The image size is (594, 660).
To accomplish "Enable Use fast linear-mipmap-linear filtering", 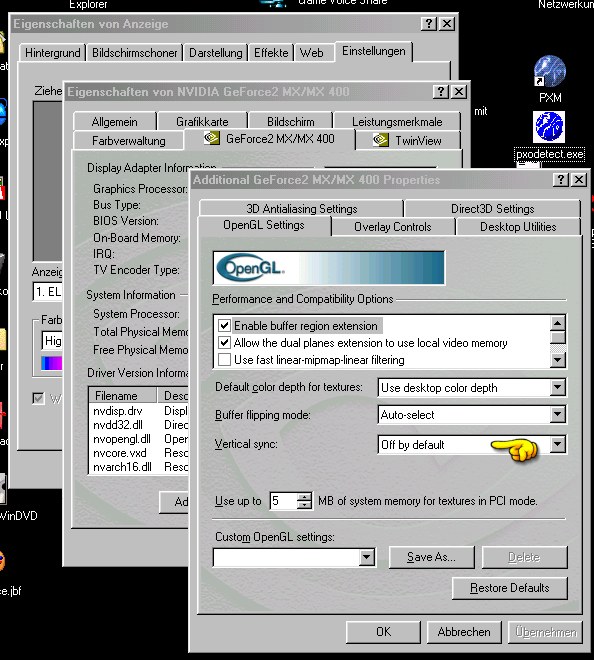I will (x=224, y=360).
